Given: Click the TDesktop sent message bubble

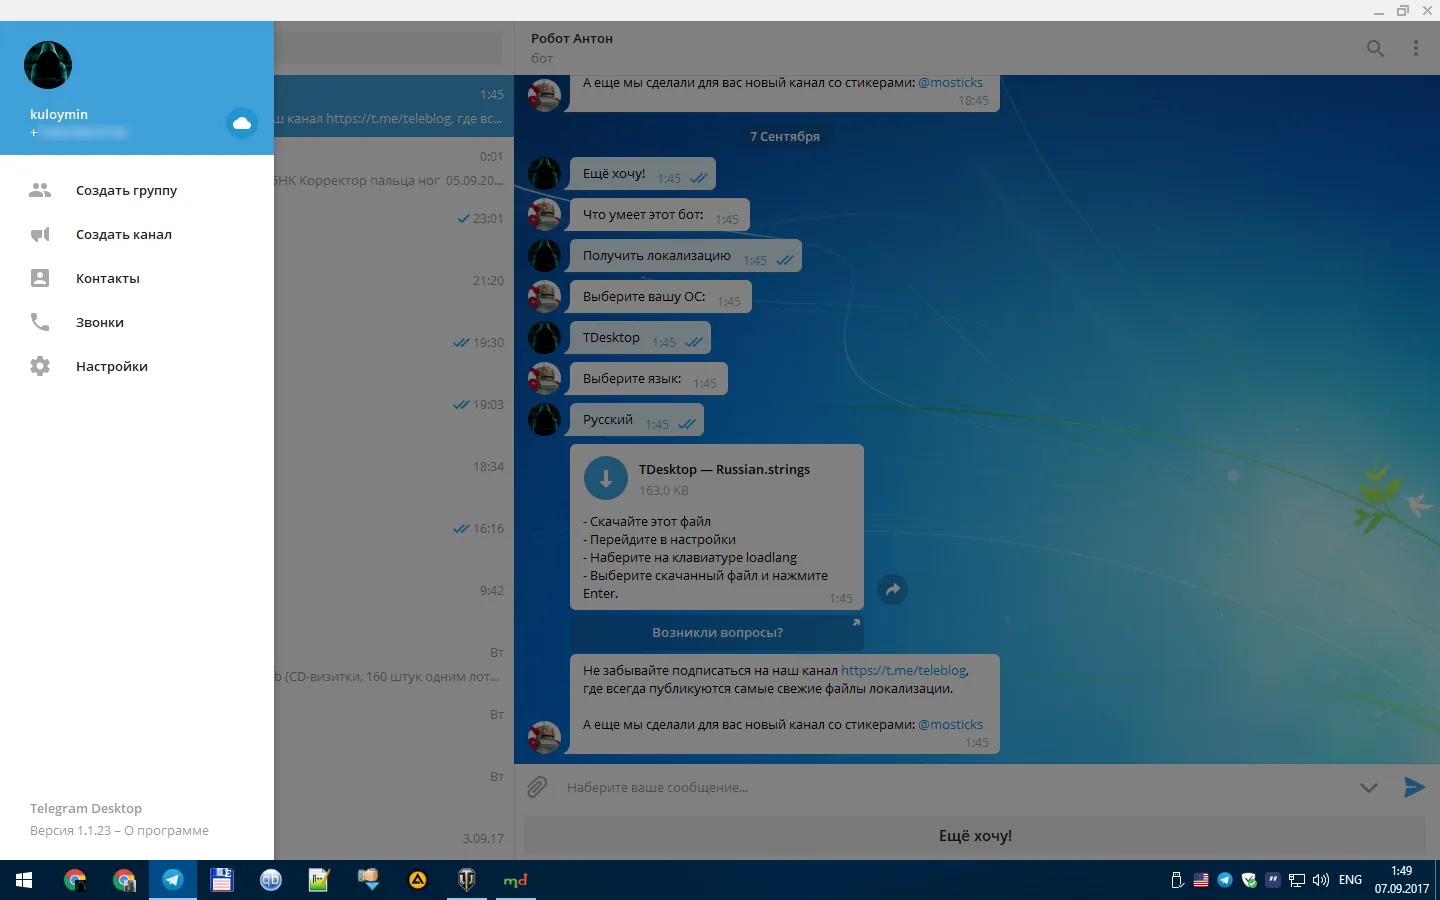Looking at the screenshot, I should click(640, 338).
